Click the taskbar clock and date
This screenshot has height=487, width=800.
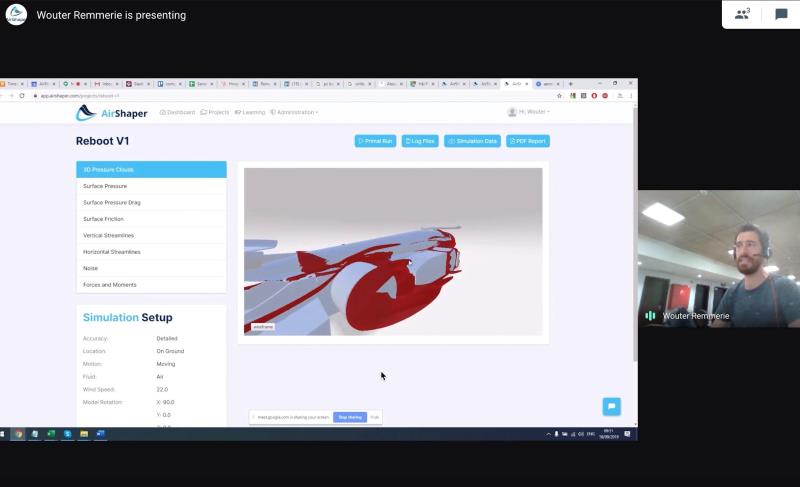click(609, 434)
